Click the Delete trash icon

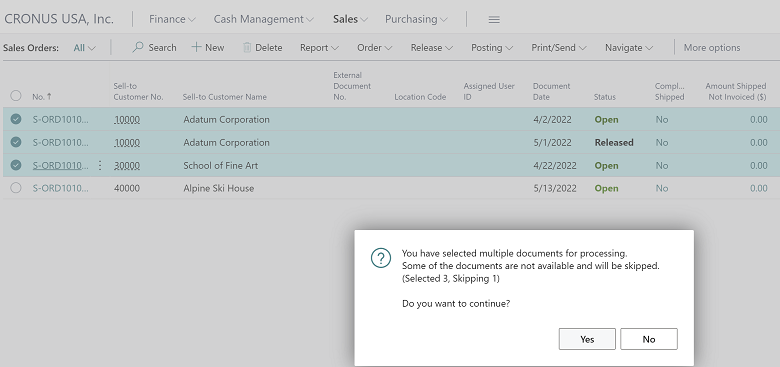click(247, 47)
